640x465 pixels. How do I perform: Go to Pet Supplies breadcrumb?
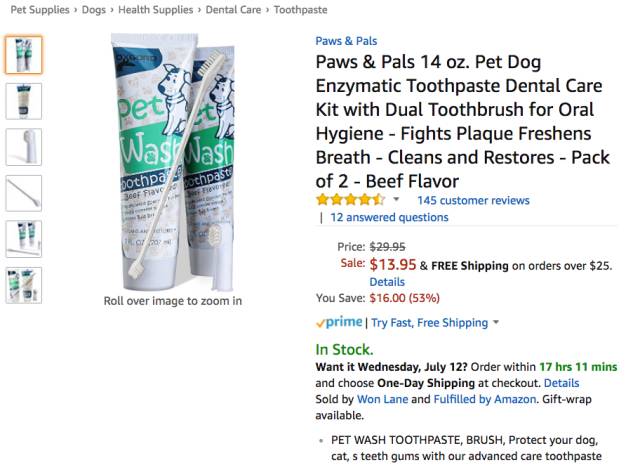40,9
